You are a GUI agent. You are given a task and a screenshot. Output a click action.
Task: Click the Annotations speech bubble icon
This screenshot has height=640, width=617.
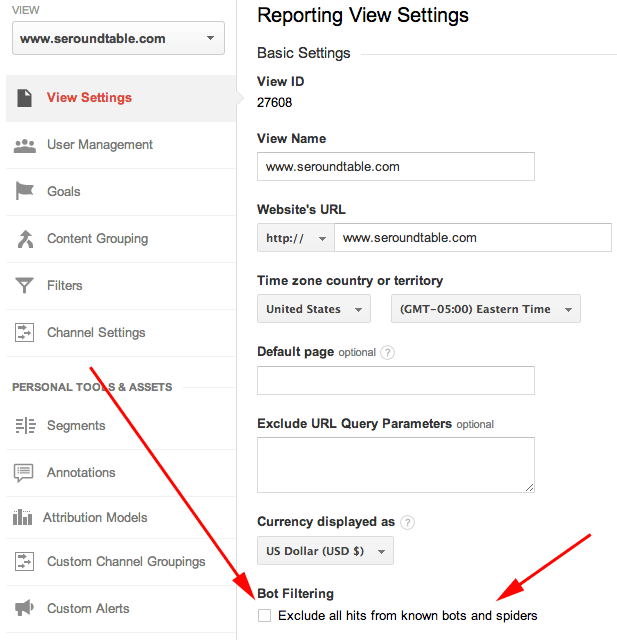(x=24, y=473)
